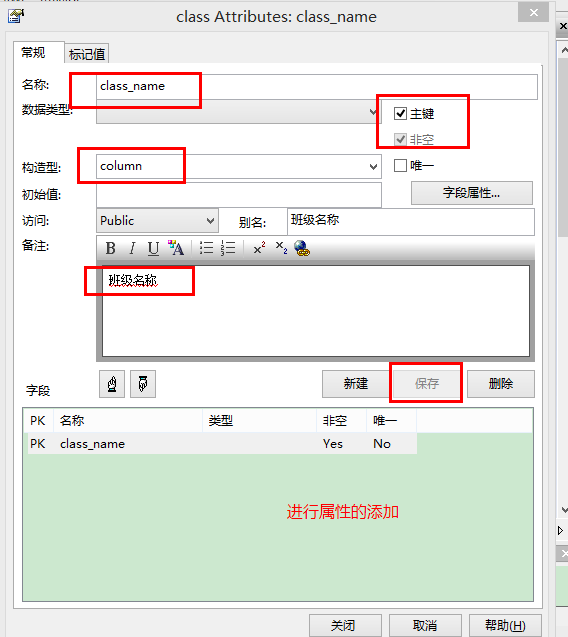
Task: Move field up with hand icon
Action: pyautogui.click(x=112, y=384)
